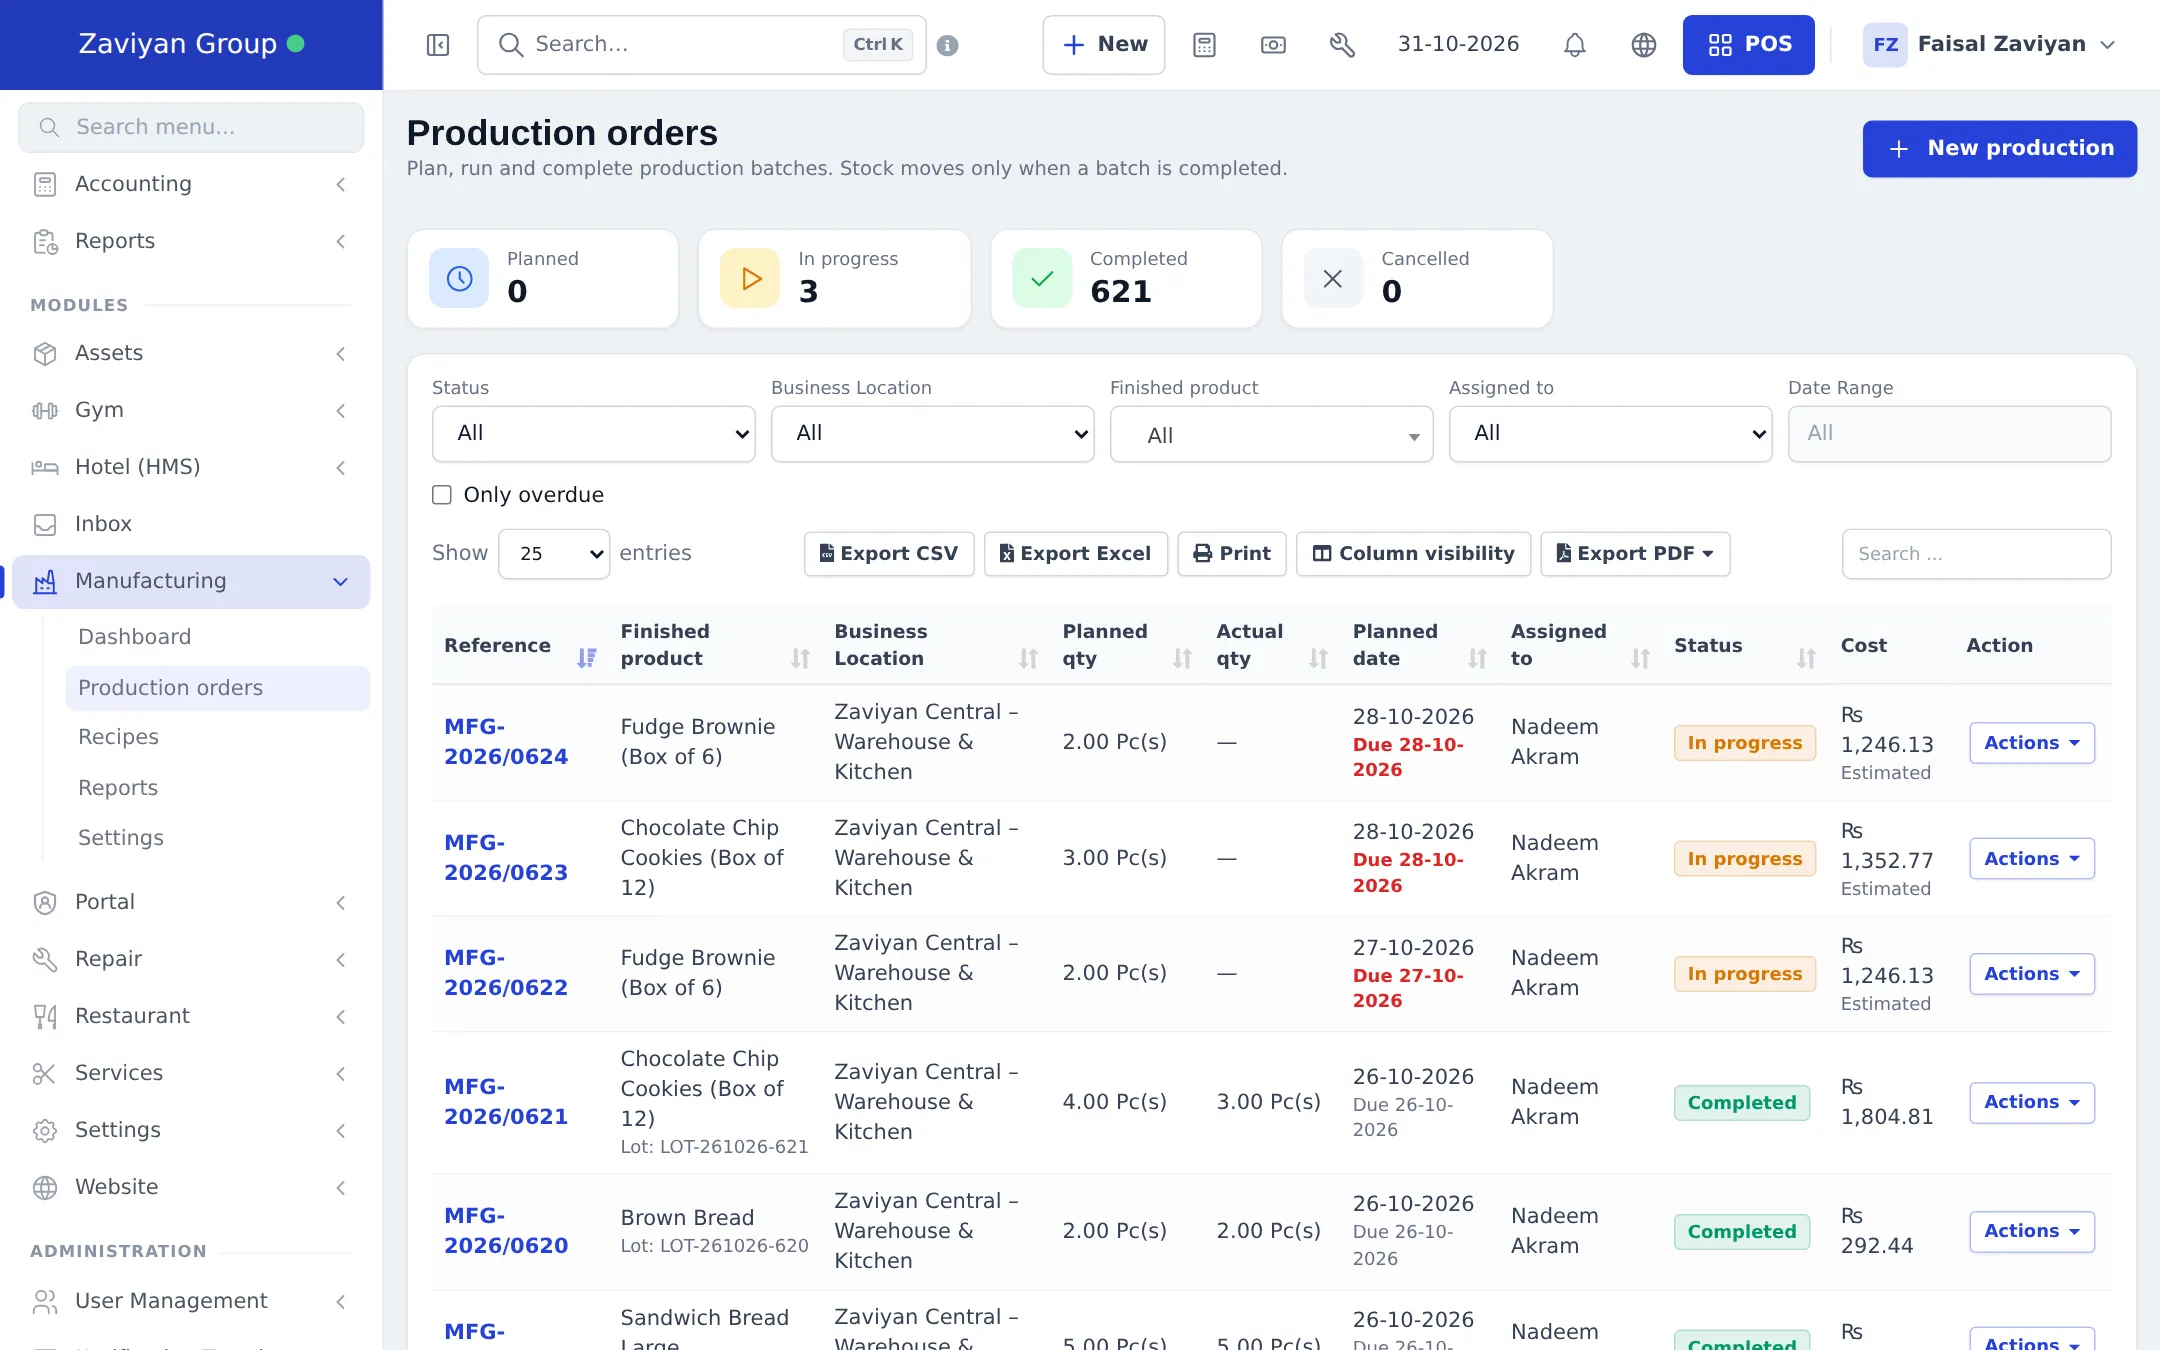Open the calculator icon in top bar

[x=1204, y=45]
